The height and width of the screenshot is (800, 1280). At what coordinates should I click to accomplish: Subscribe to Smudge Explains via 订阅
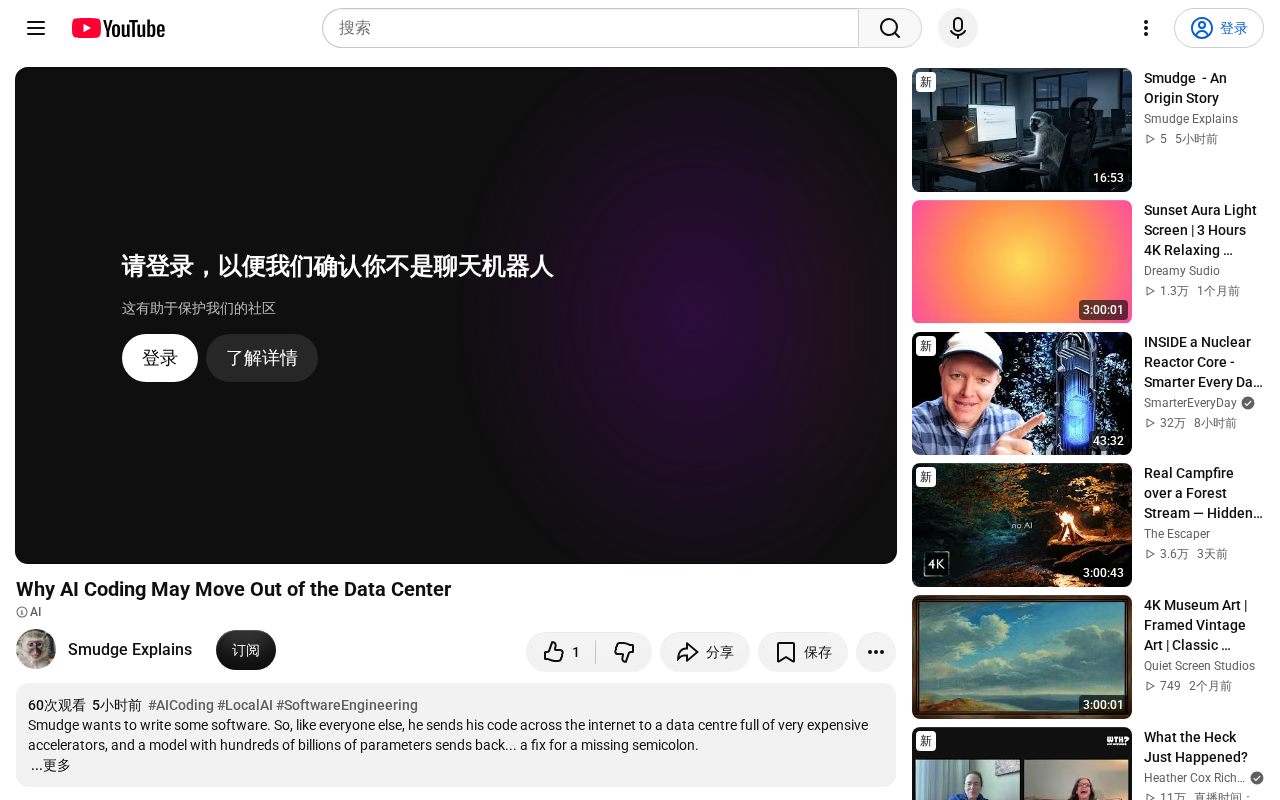point(246,650)
